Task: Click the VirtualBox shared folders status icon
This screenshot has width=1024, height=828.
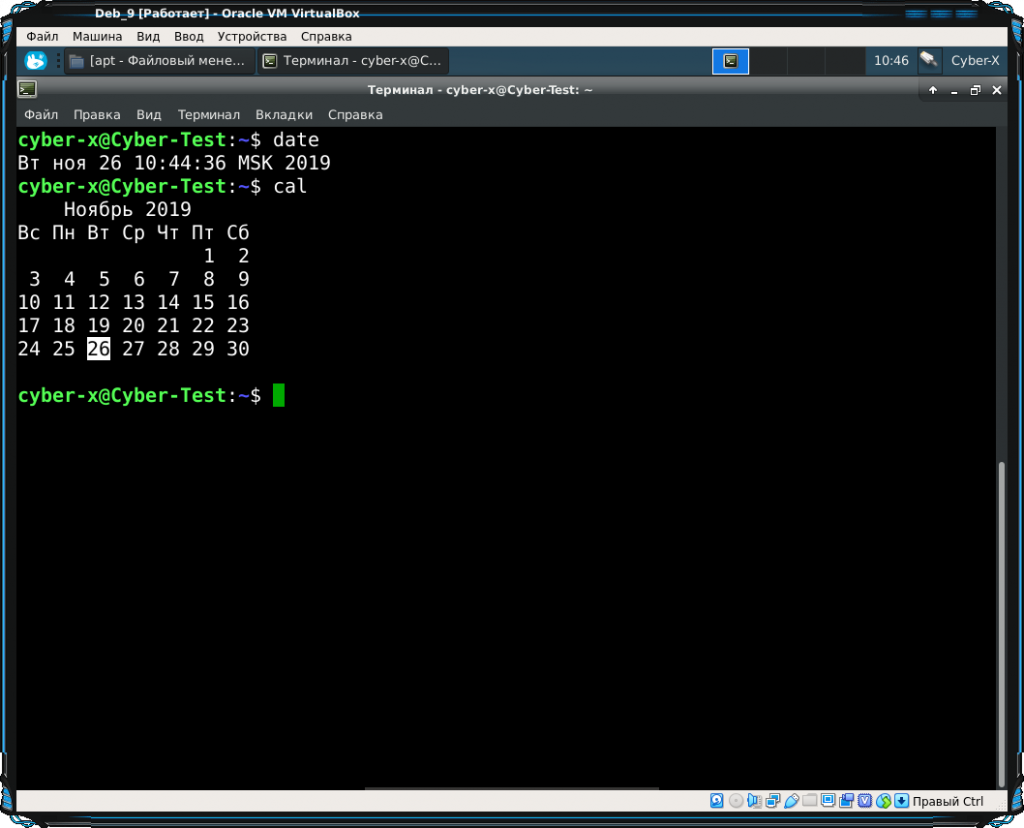Action: (x=810, y=800)
